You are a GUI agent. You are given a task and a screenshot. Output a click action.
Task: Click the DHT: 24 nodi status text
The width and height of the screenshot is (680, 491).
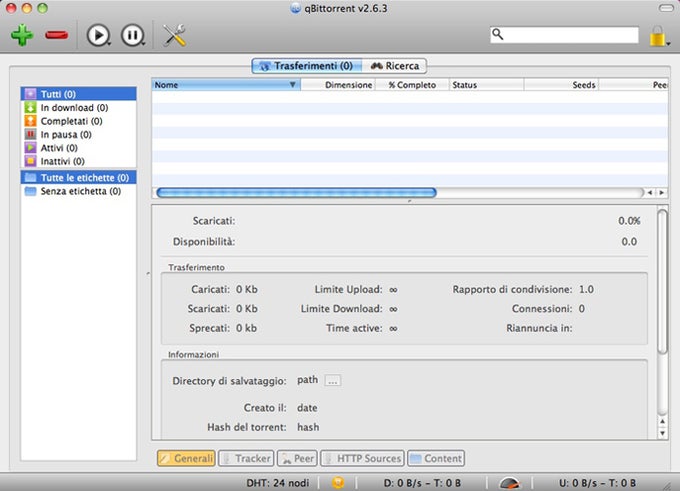point(278,483)
